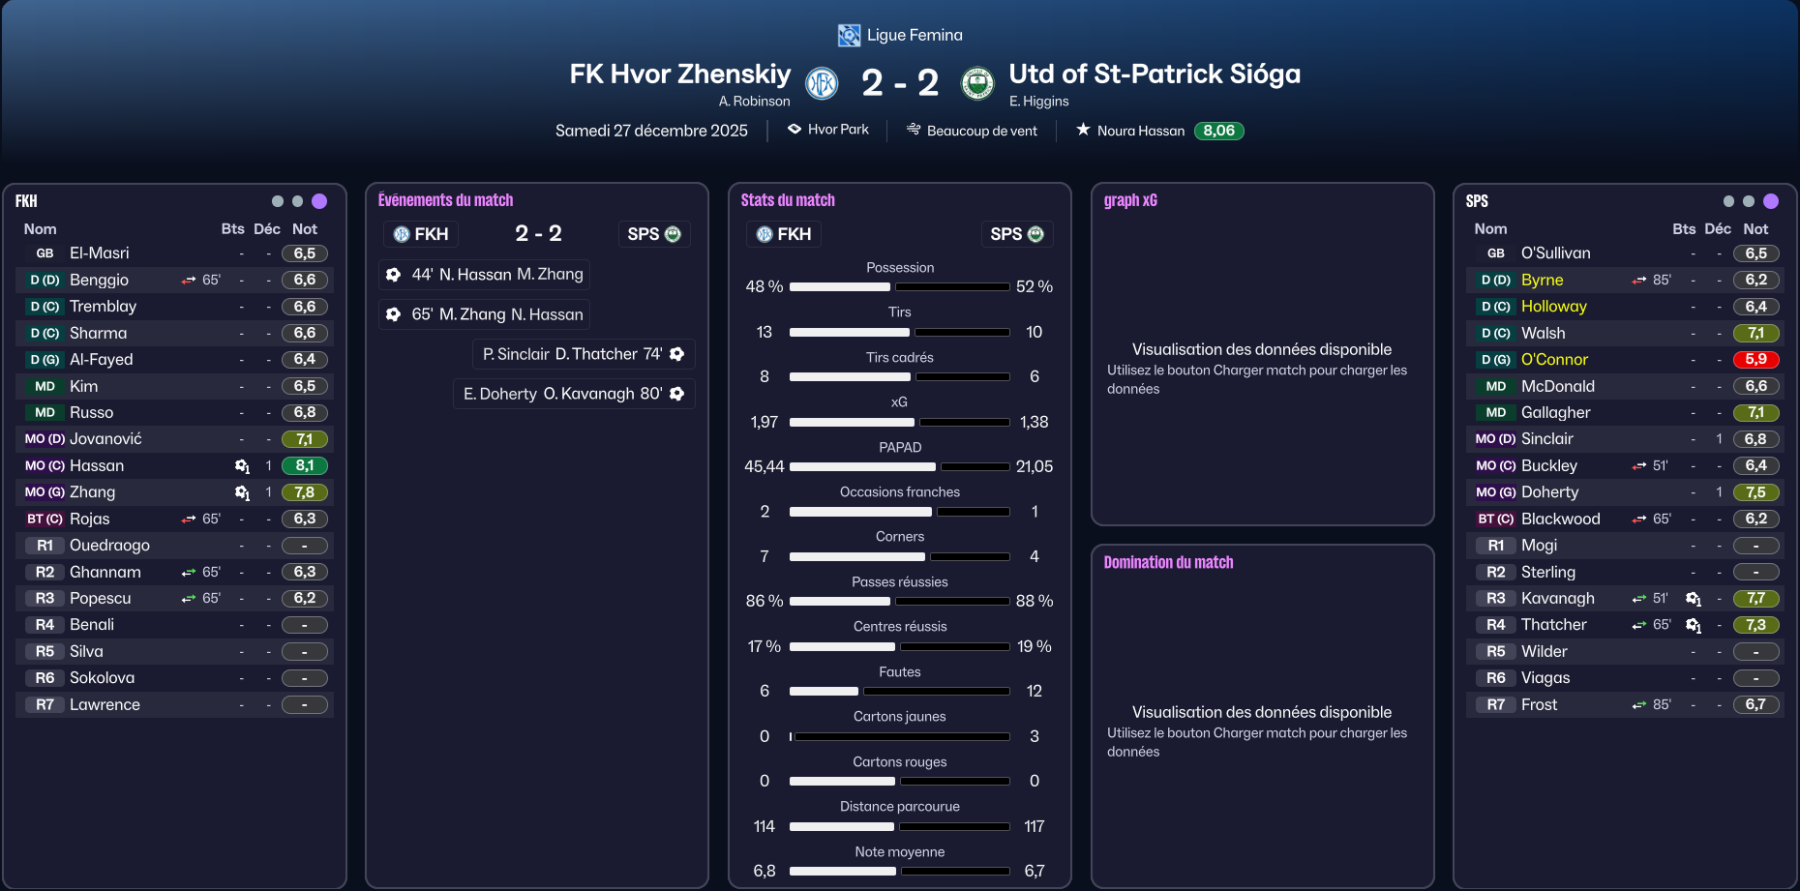Click the FKH chip in Stats du match

[x=783, y=234]
